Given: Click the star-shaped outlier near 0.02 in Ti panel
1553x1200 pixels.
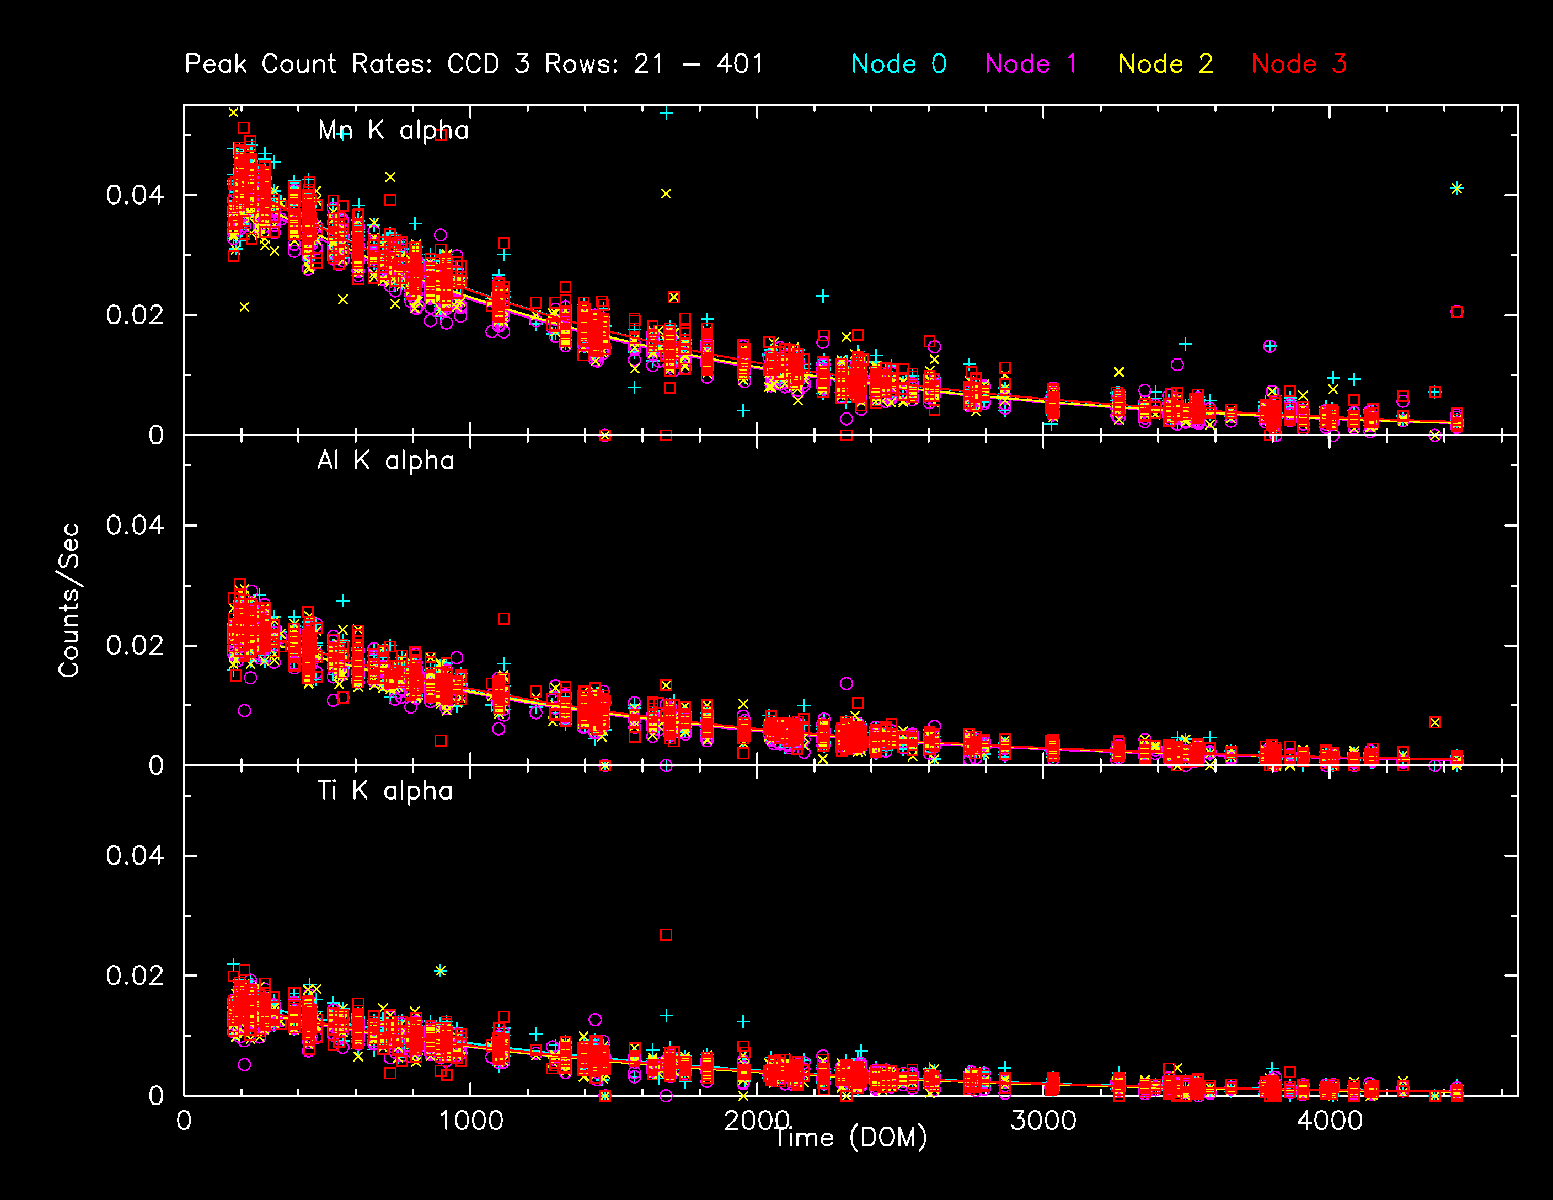Looking at the screenshot, I should 440,971.
